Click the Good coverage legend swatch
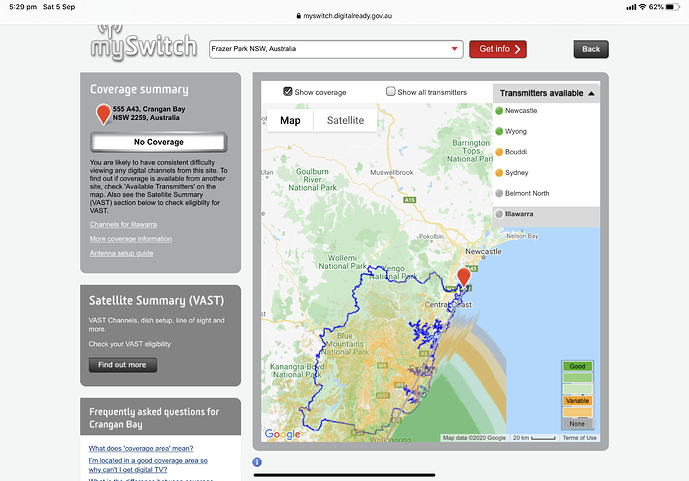This screenshot has width=689, height=481. coord(577,367)
